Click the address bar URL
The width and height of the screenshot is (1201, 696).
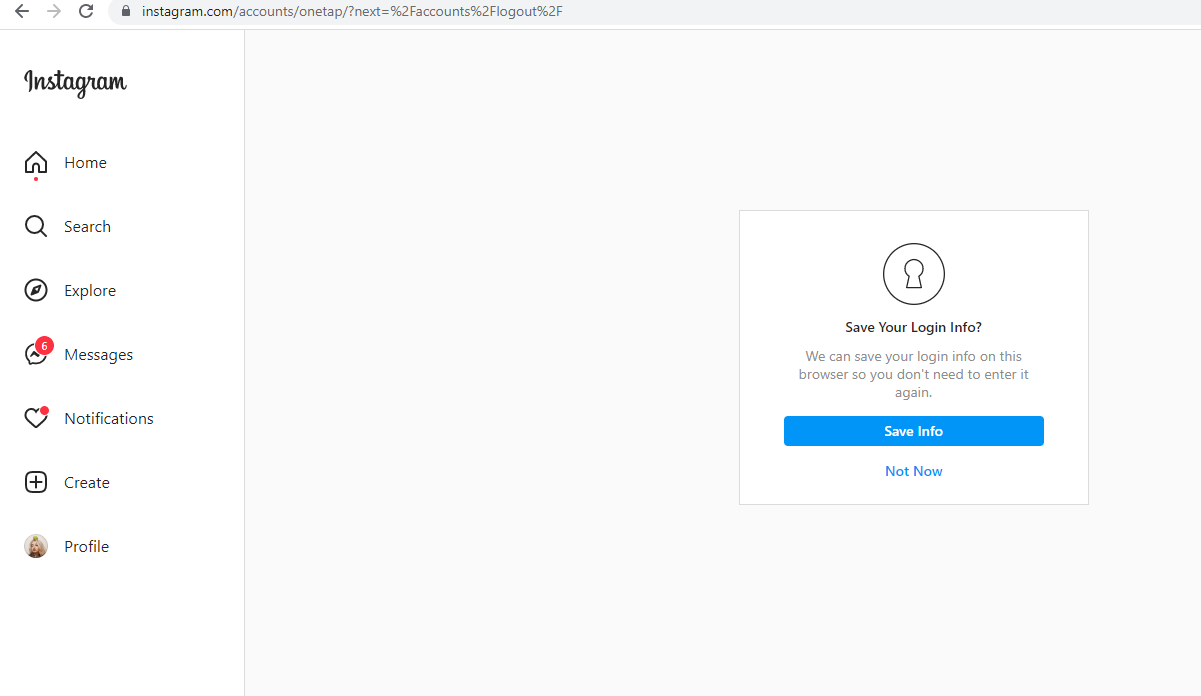(x=353, y=12)
